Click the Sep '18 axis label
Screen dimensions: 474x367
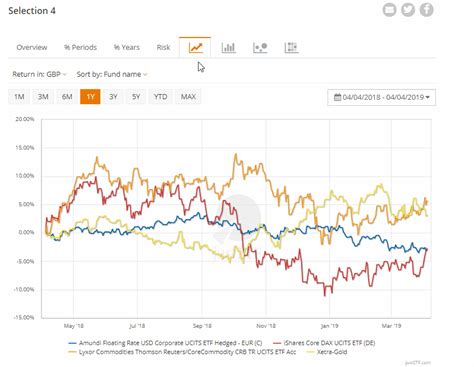tap(202, 326)
